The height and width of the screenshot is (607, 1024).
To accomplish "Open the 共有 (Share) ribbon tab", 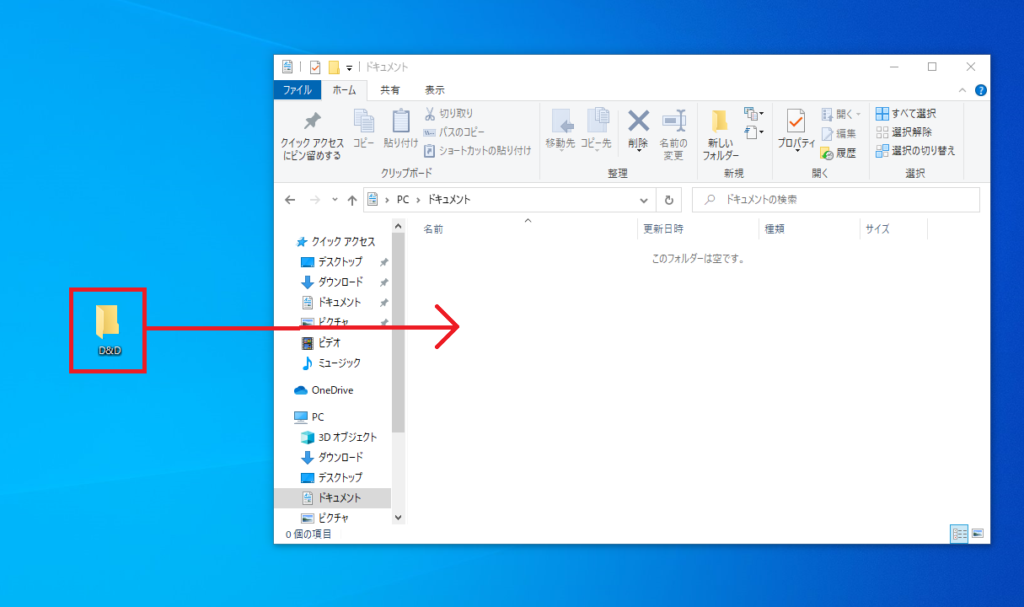I will [390, 90].
